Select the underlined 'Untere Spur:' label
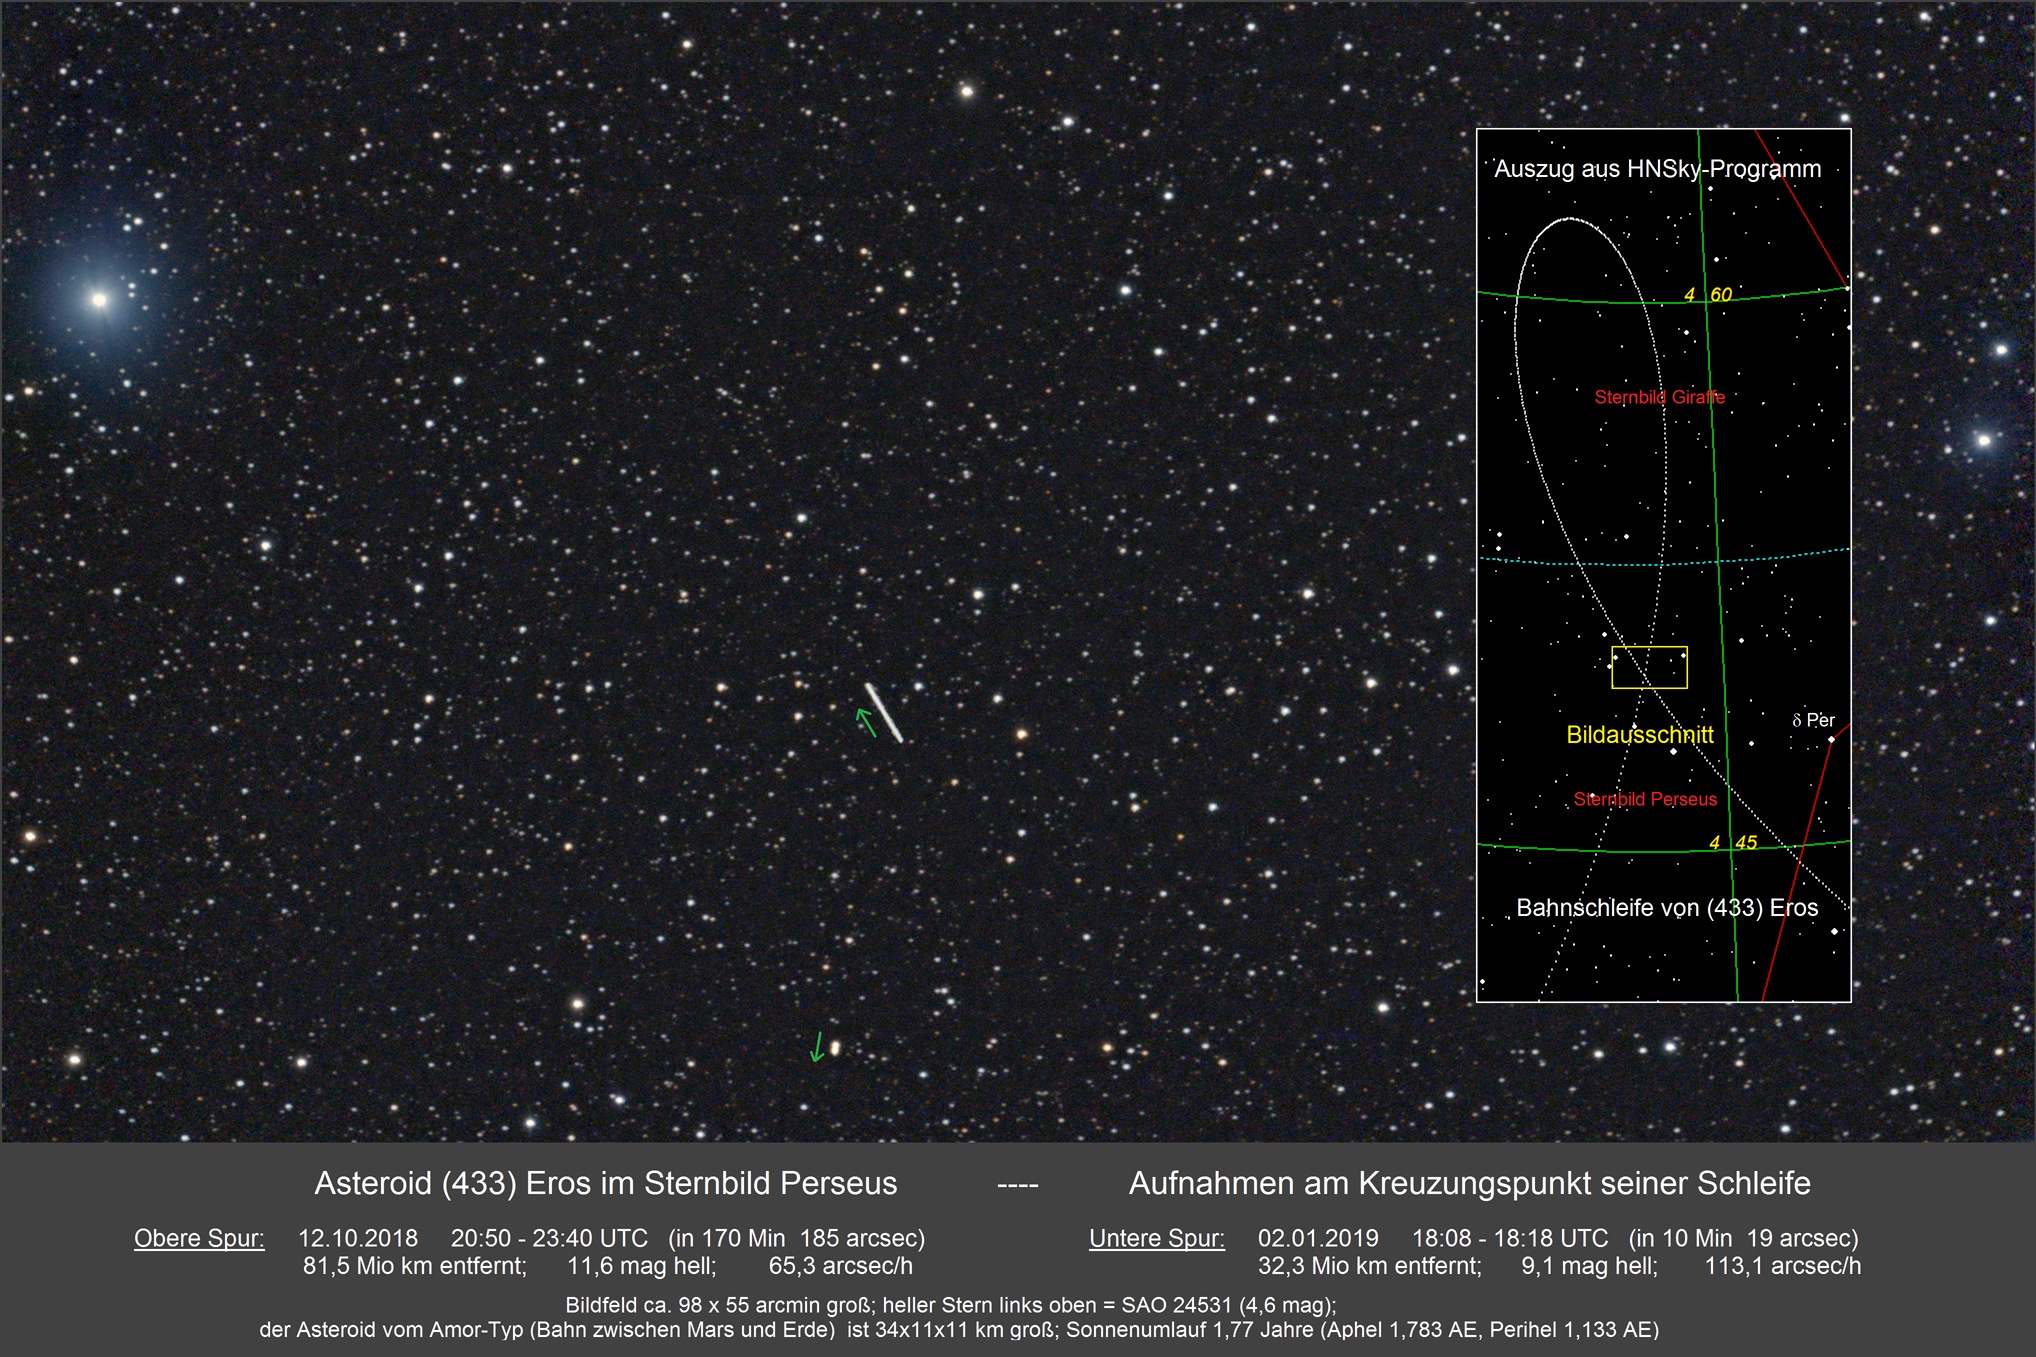 (x=1157, y=1238)
